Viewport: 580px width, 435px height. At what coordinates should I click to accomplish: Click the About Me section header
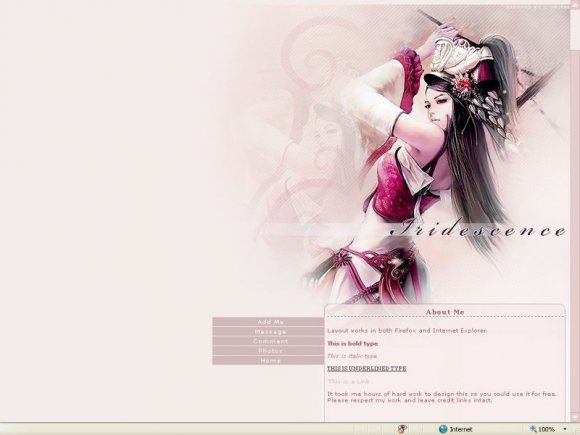(x=445, y=312)
